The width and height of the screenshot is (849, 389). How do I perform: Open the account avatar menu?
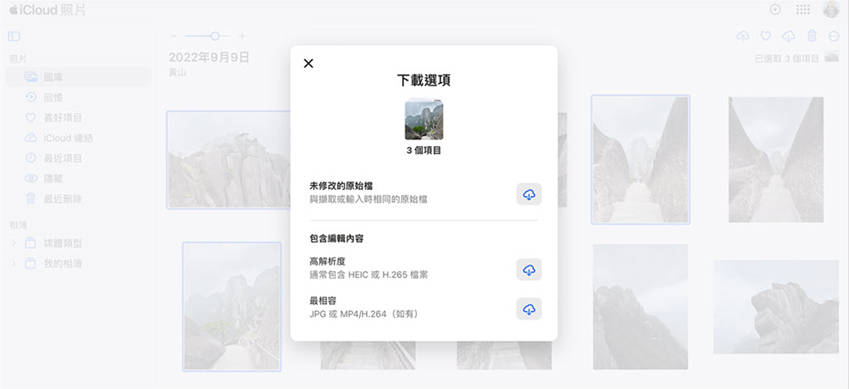click(x=831, y=9)
